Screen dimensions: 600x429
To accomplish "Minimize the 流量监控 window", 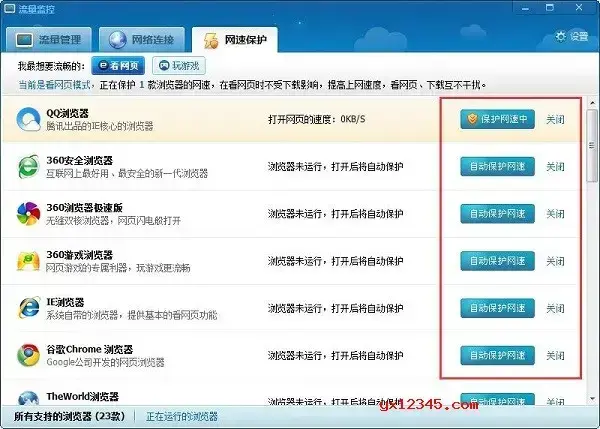I will [525, 8].
